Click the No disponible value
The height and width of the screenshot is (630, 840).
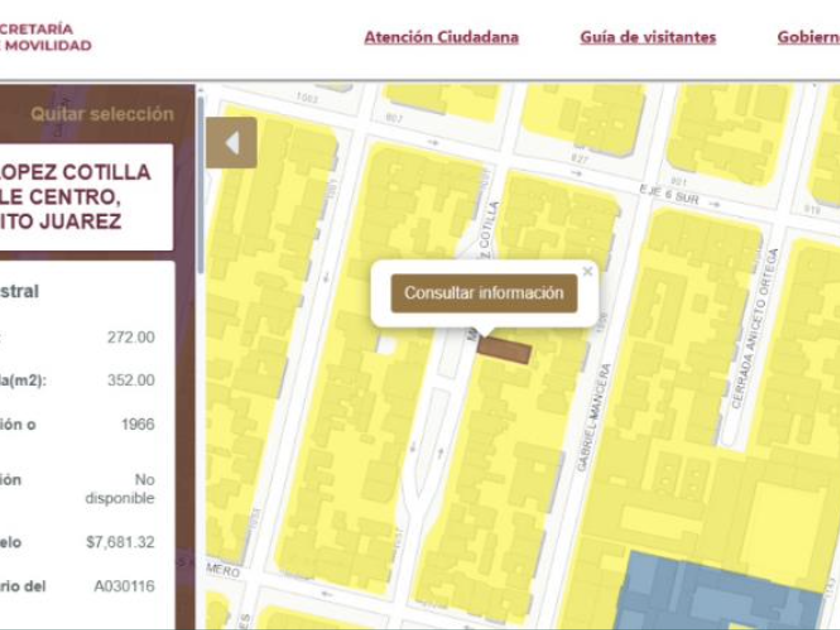[120, 489]
